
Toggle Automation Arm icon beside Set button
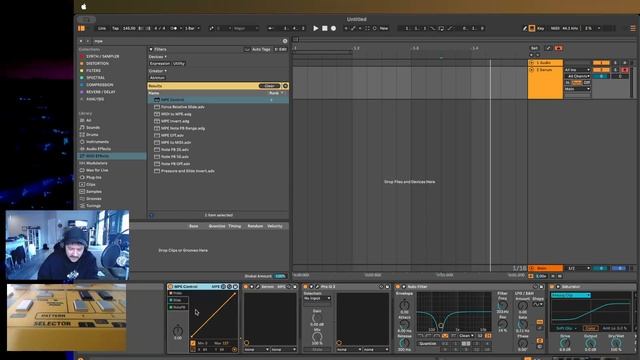[x=548, y=48]
